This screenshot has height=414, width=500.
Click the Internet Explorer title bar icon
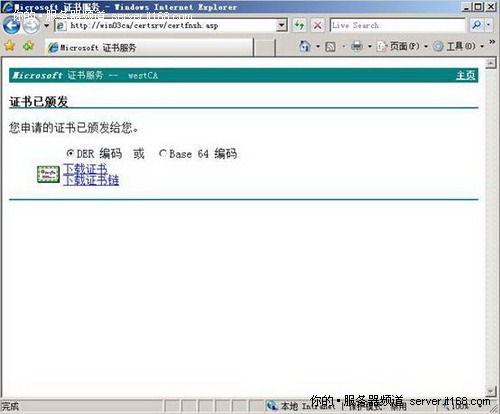(x=7, y=7)
